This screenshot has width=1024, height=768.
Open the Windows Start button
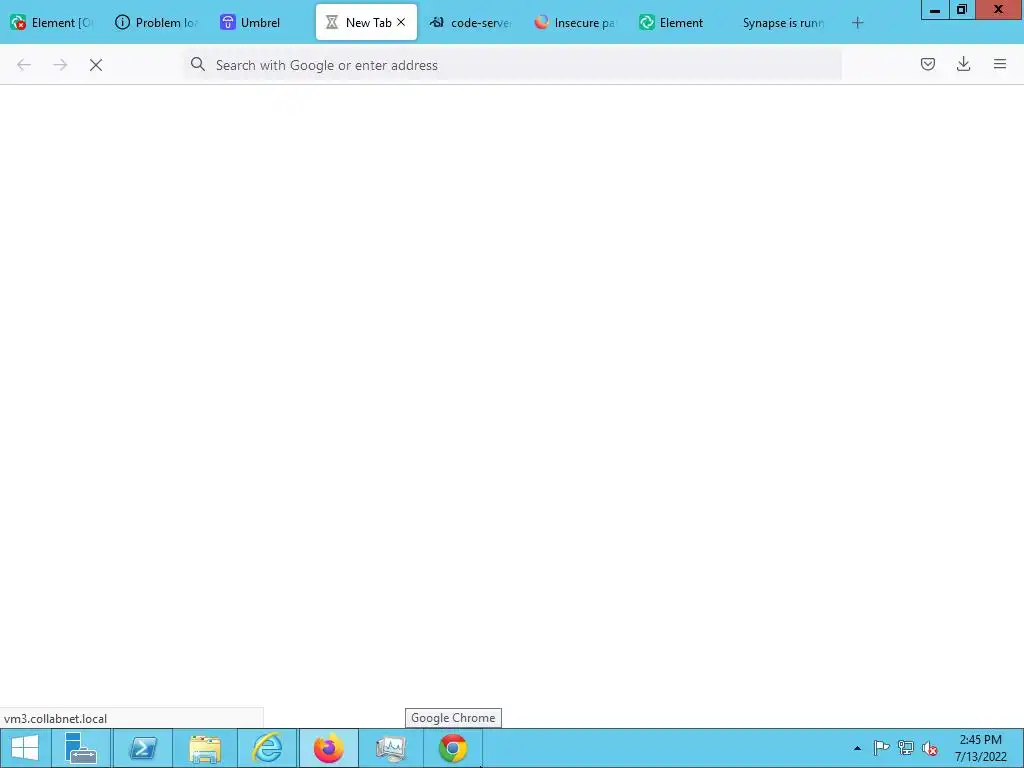[25, 748]
